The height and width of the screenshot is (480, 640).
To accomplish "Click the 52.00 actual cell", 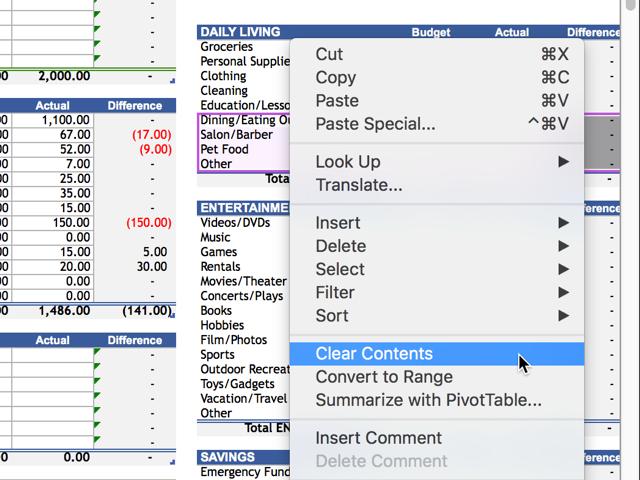I will click(x=53, y=149).
